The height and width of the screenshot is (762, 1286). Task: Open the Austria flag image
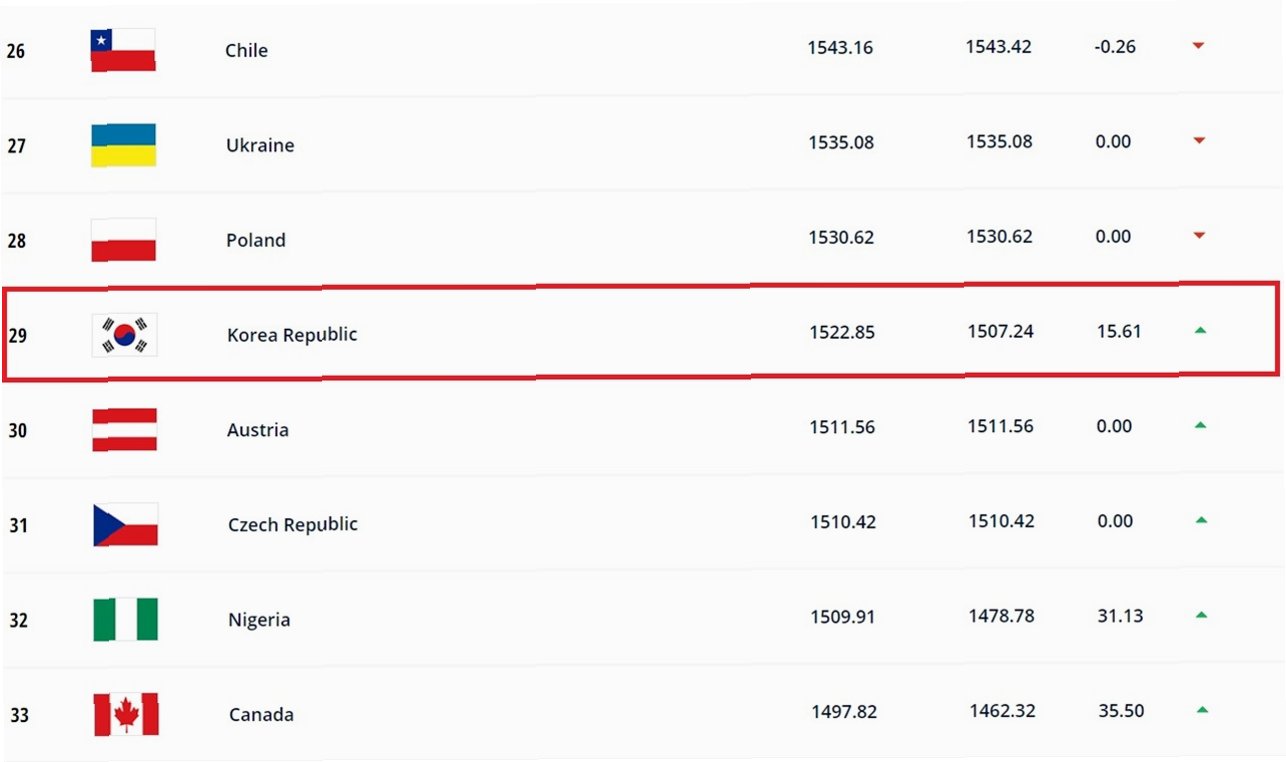coord(124,430)
